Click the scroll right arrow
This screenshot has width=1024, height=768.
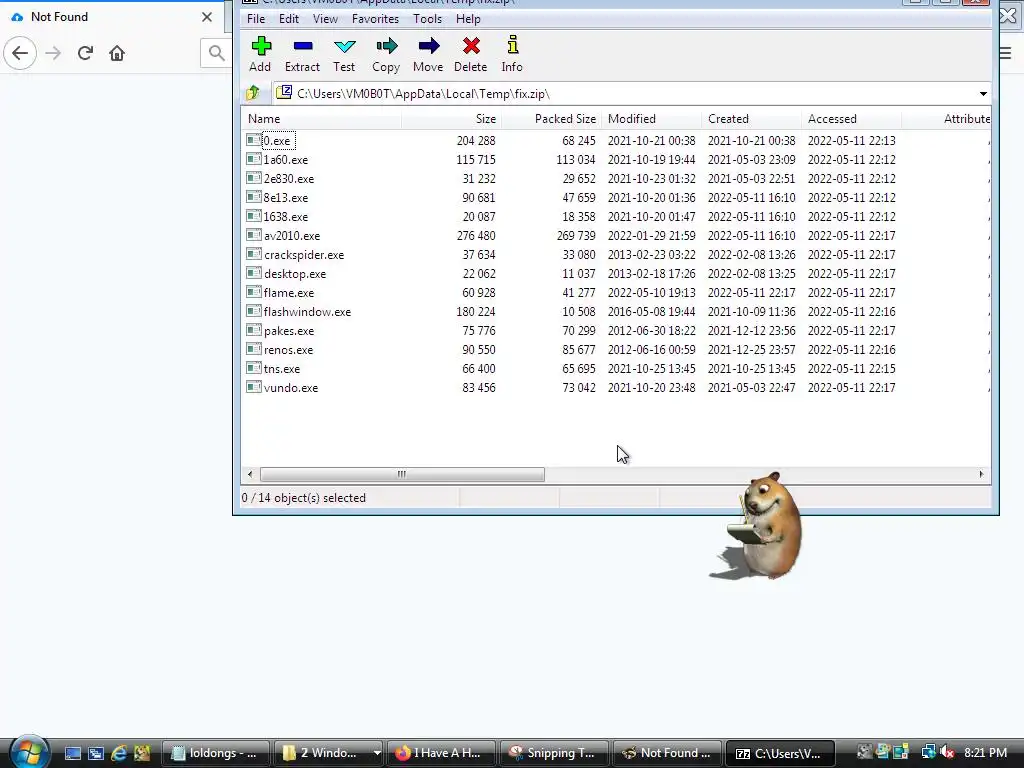point(981,474)
